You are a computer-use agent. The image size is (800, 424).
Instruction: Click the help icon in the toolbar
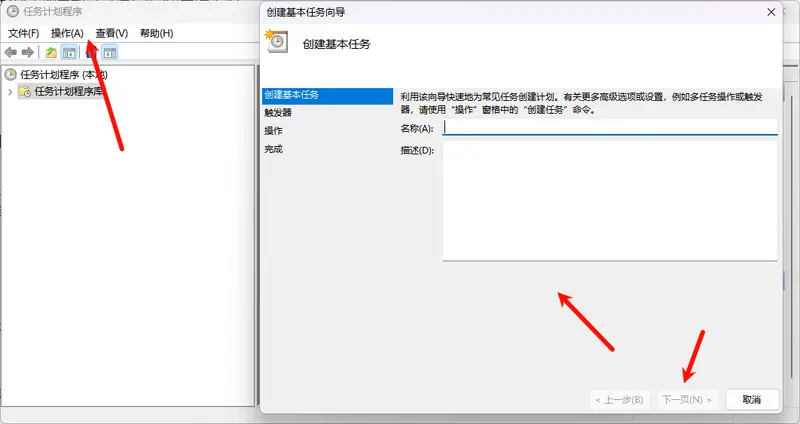pyautogui.click(x=90, y=52)
